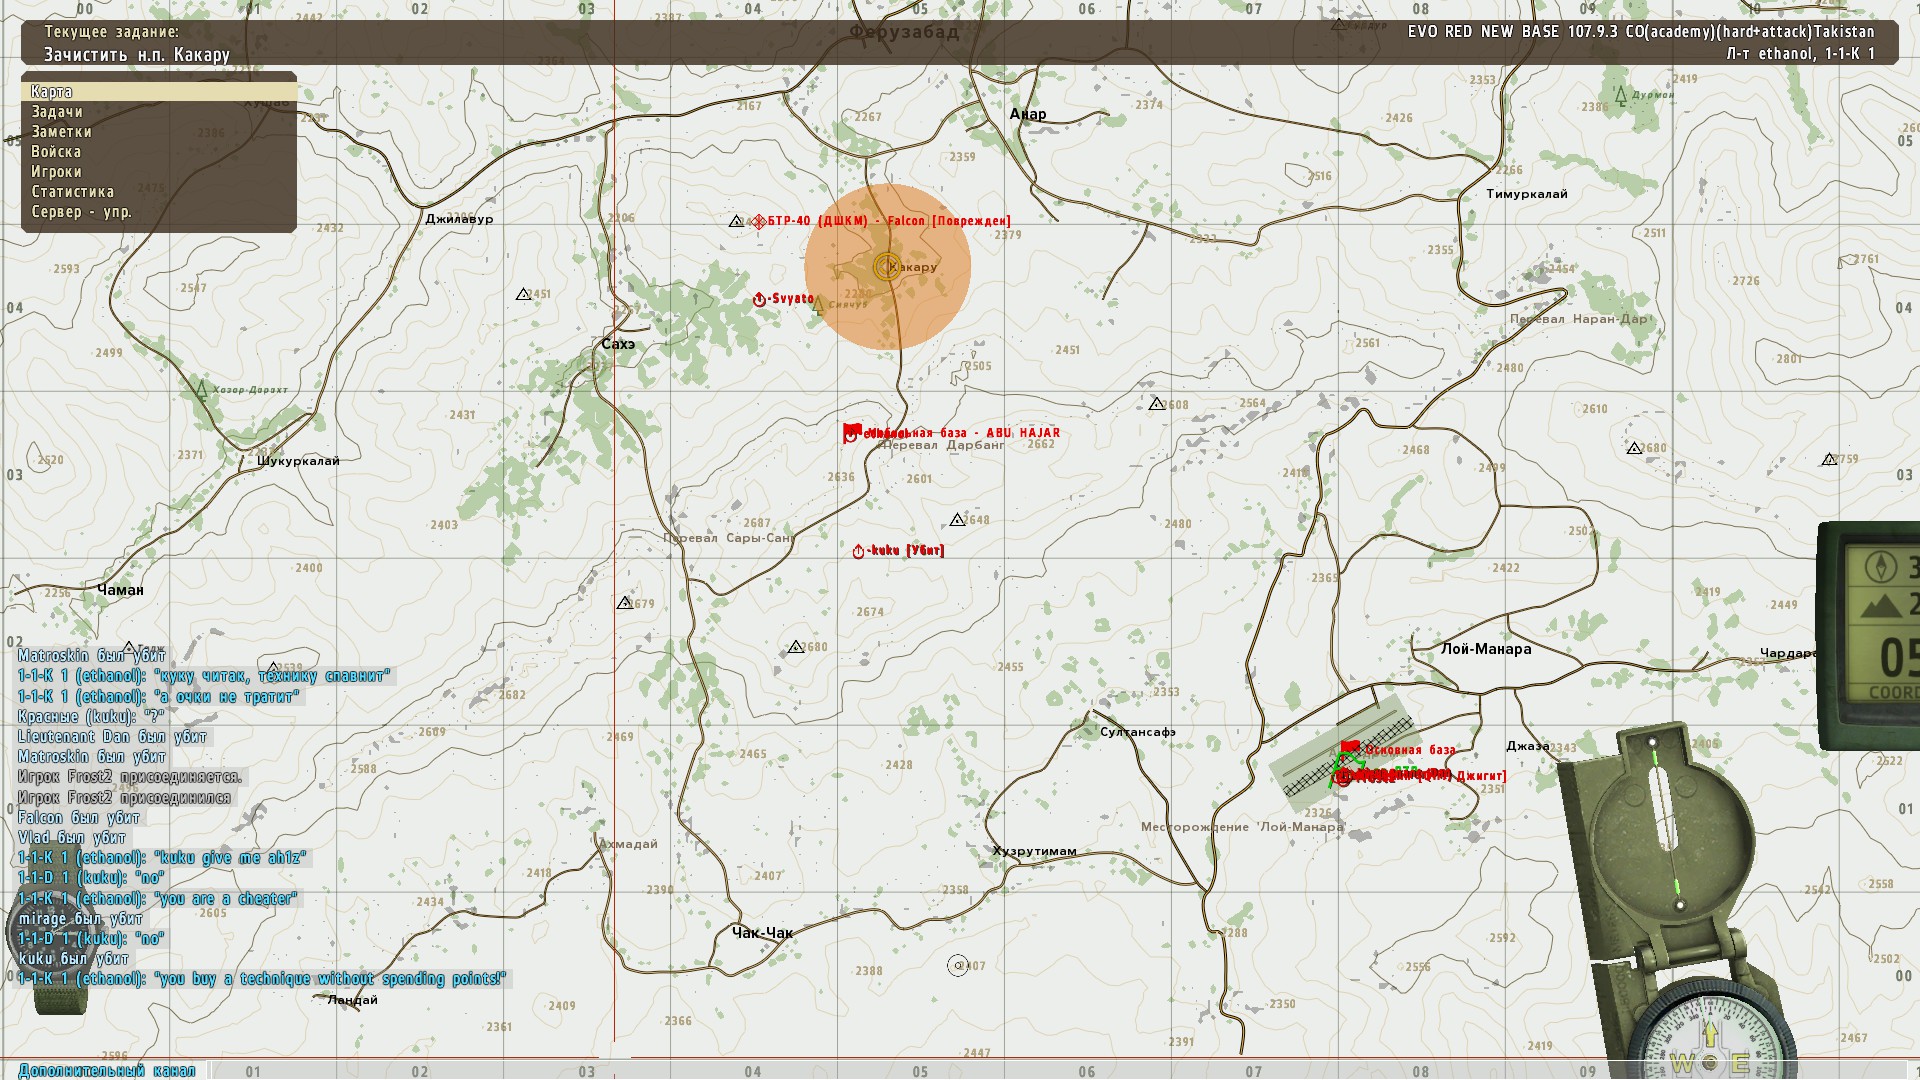Click the mission title EVO RED NEW BASE

click(x=1641, y=32)
